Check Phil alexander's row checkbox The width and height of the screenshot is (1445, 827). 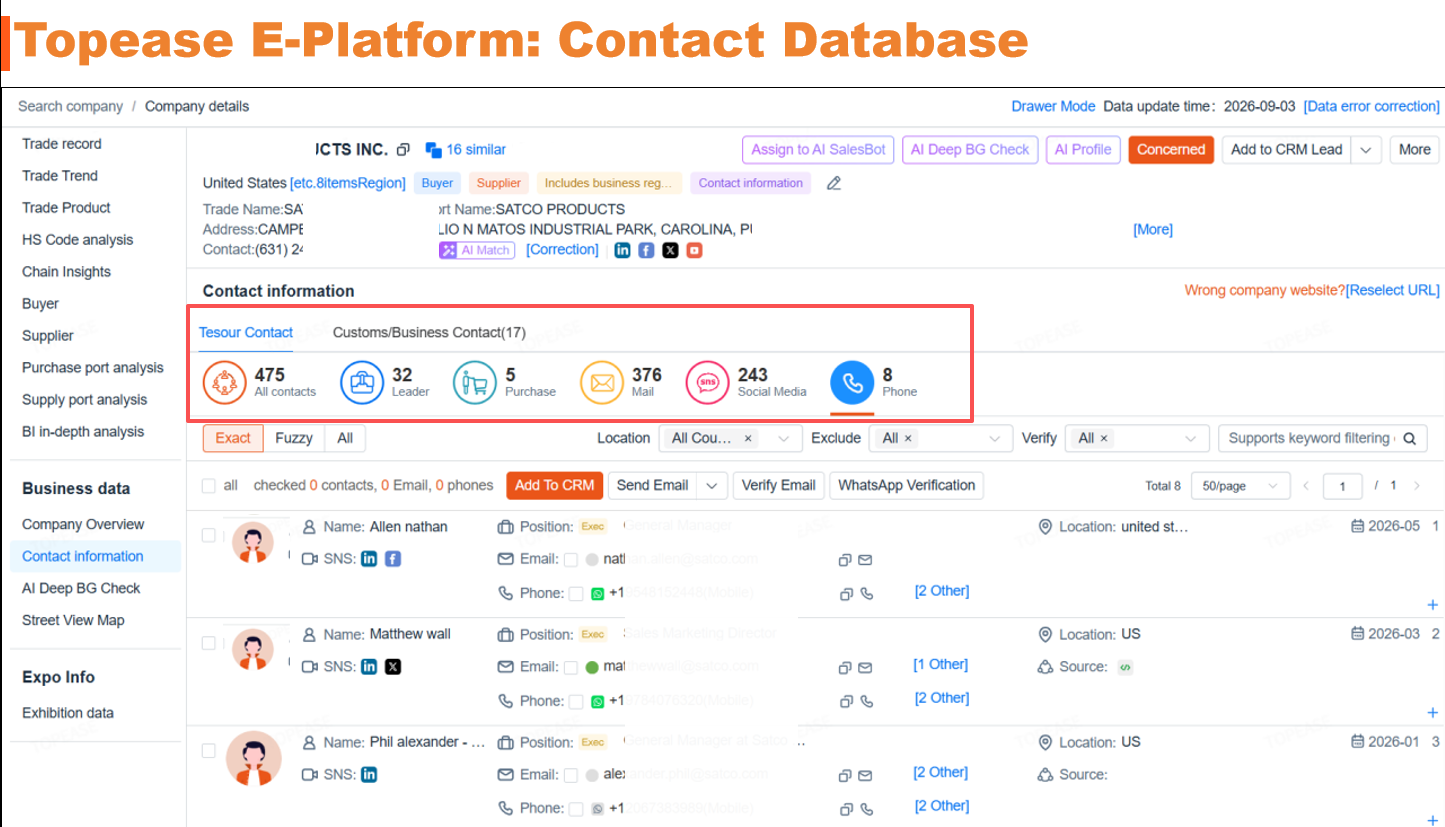tap(209, 751)
